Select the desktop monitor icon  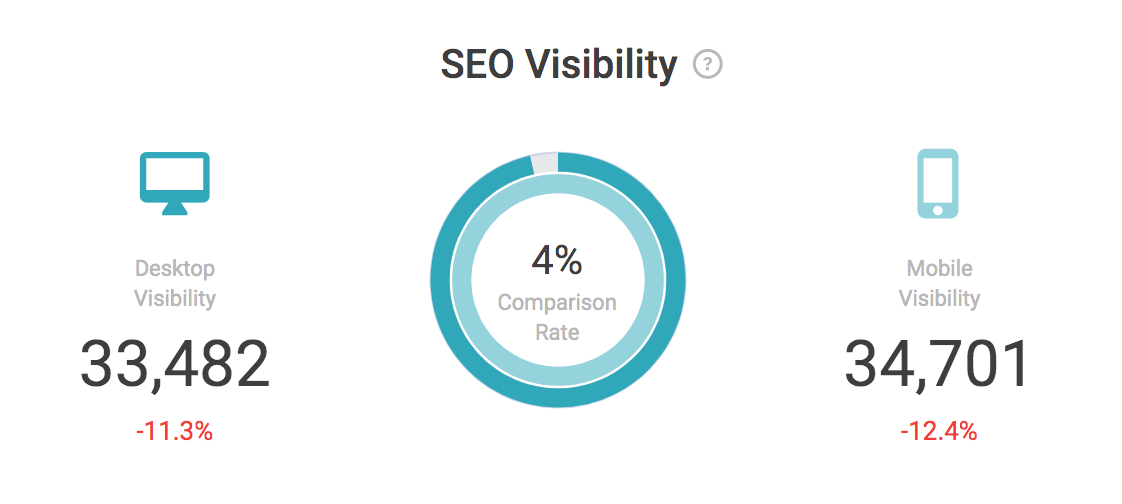point(175,183)
